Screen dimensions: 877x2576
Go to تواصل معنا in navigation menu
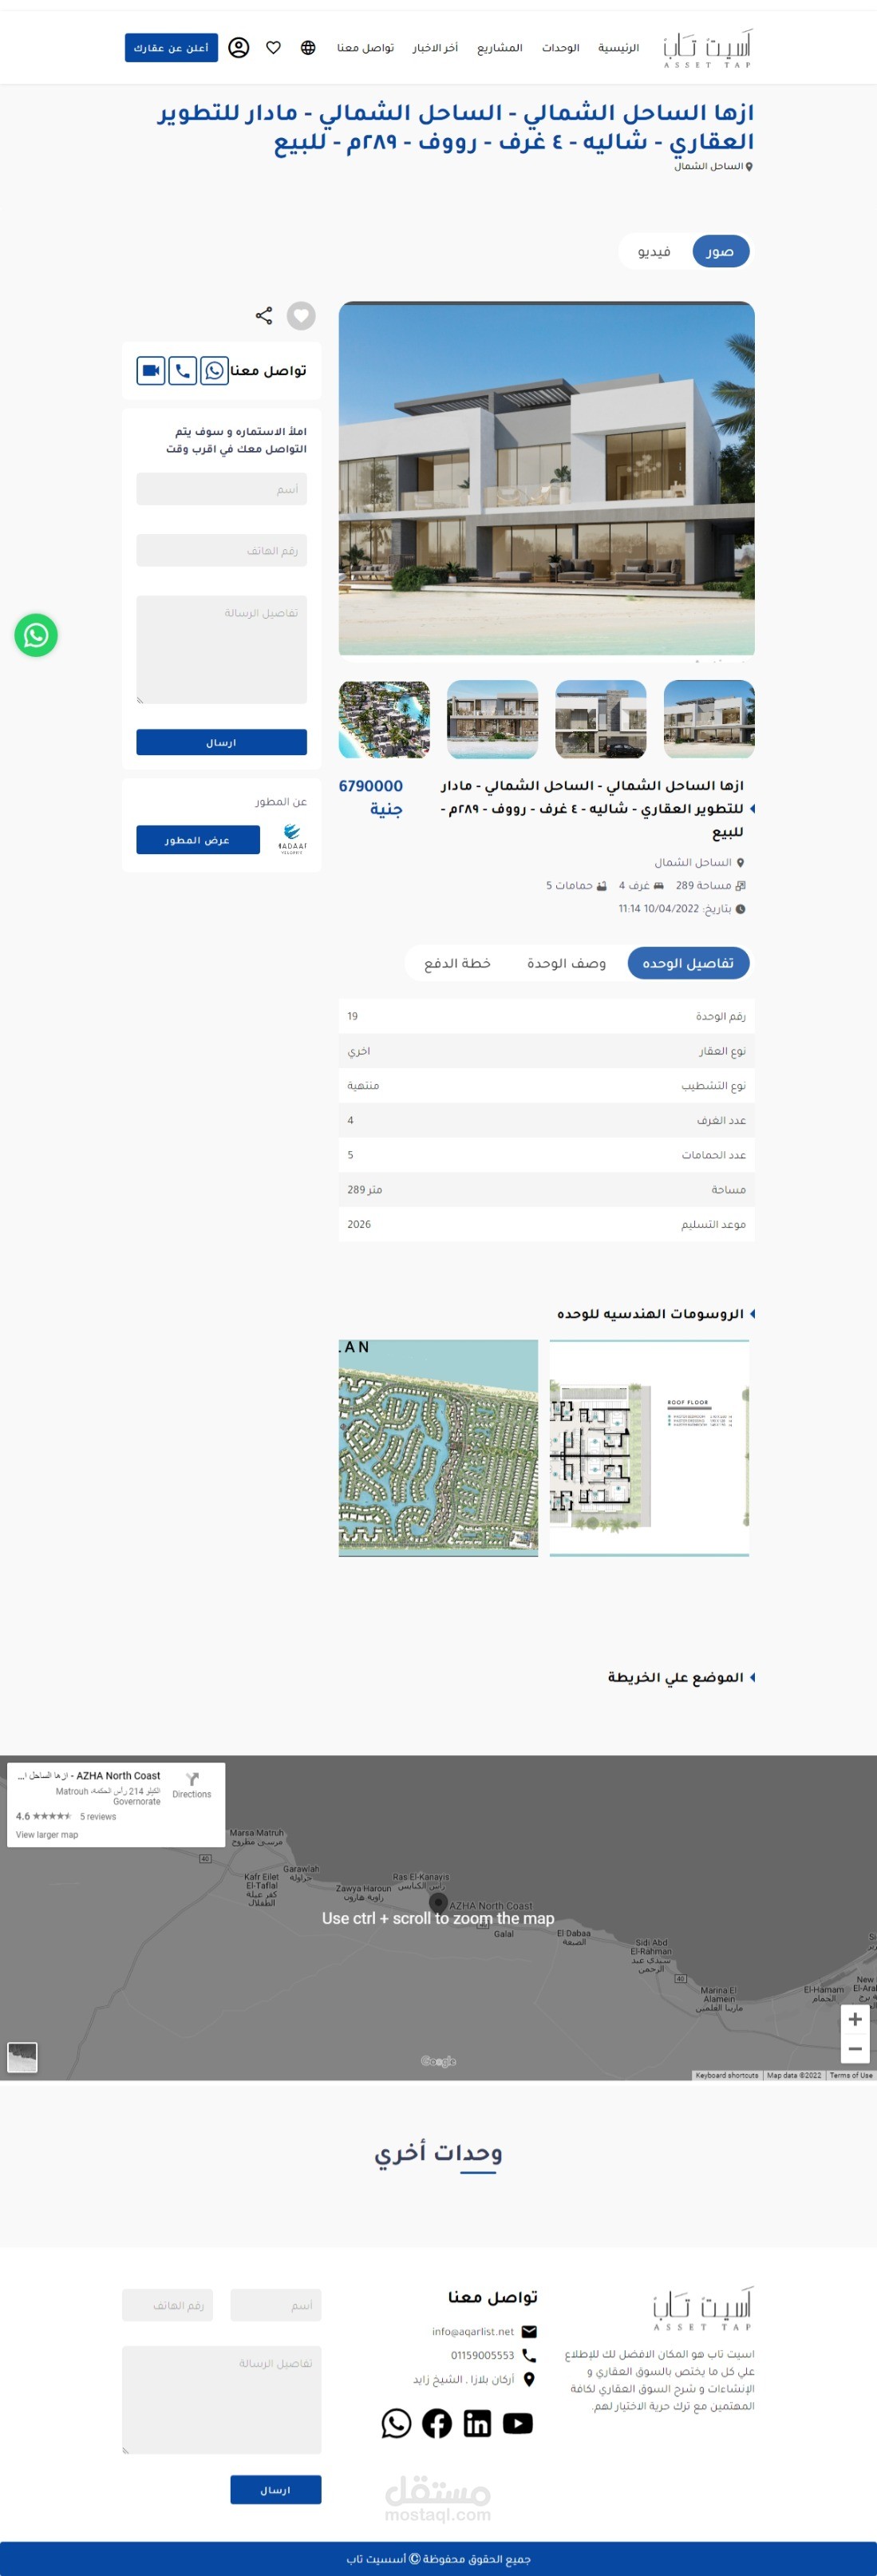(365, 48)
